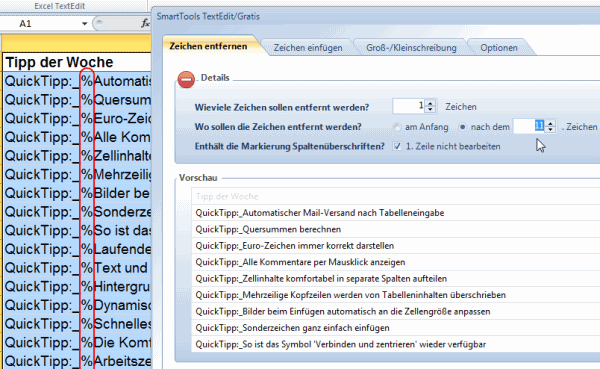Select the Excel cell starting 'QuickTipp:_%Text und'
Screen dimensions: 600x369
77,268
